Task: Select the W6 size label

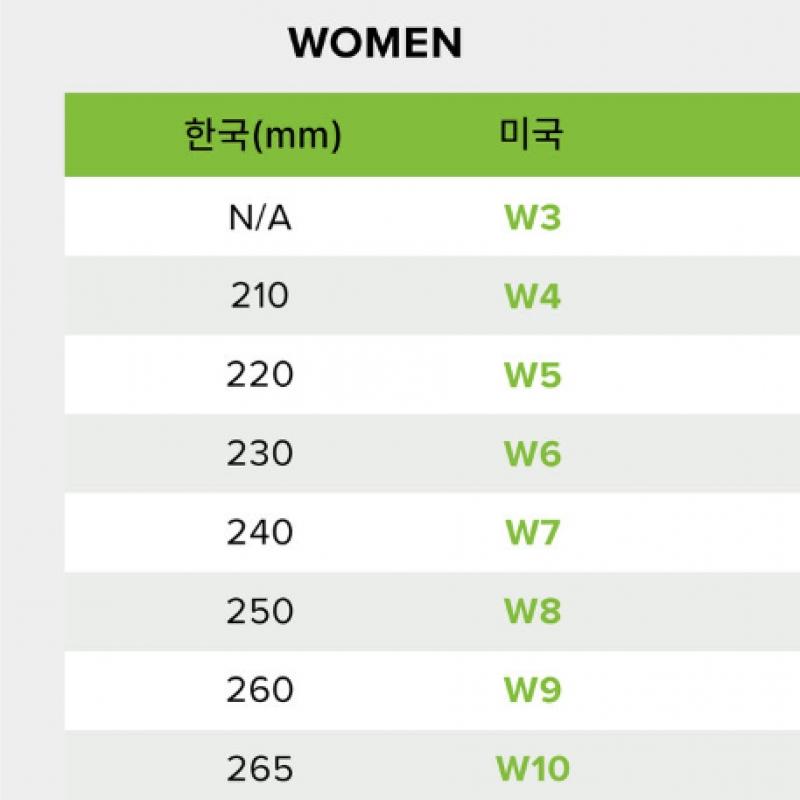Action: pos(532,454)
